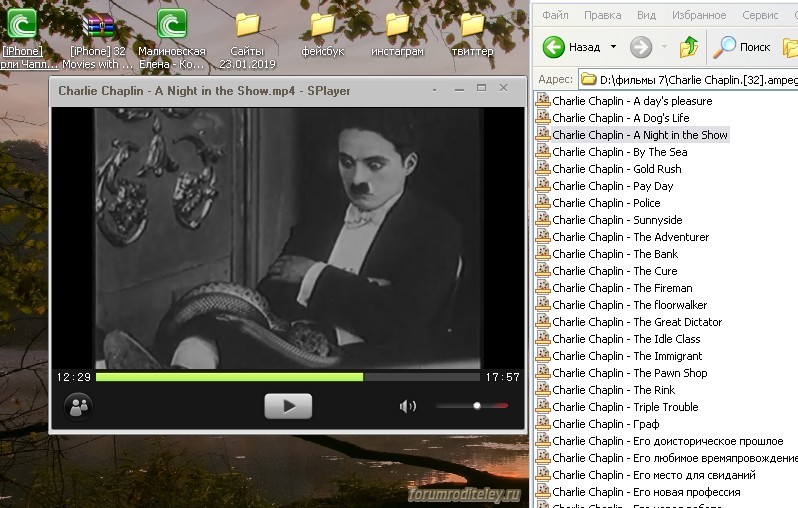Open the Избранное menu
This screenshot has width=798, height=508.
[699, 15]
